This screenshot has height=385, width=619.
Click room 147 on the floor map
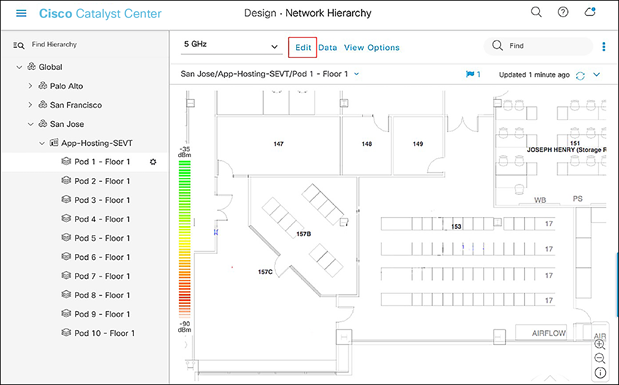[278, 144]
